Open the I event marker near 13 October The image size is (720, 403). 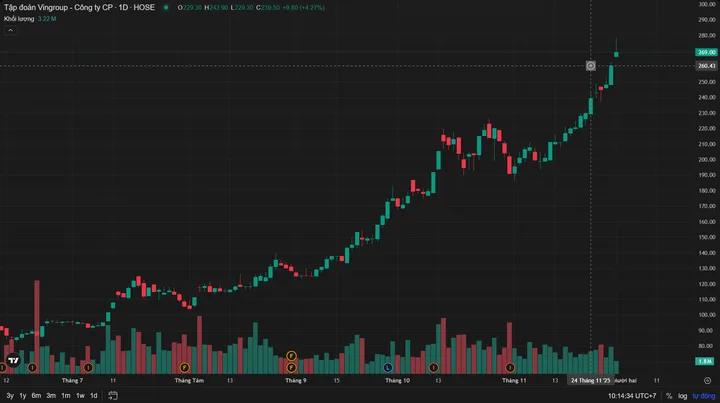[433, 367]
